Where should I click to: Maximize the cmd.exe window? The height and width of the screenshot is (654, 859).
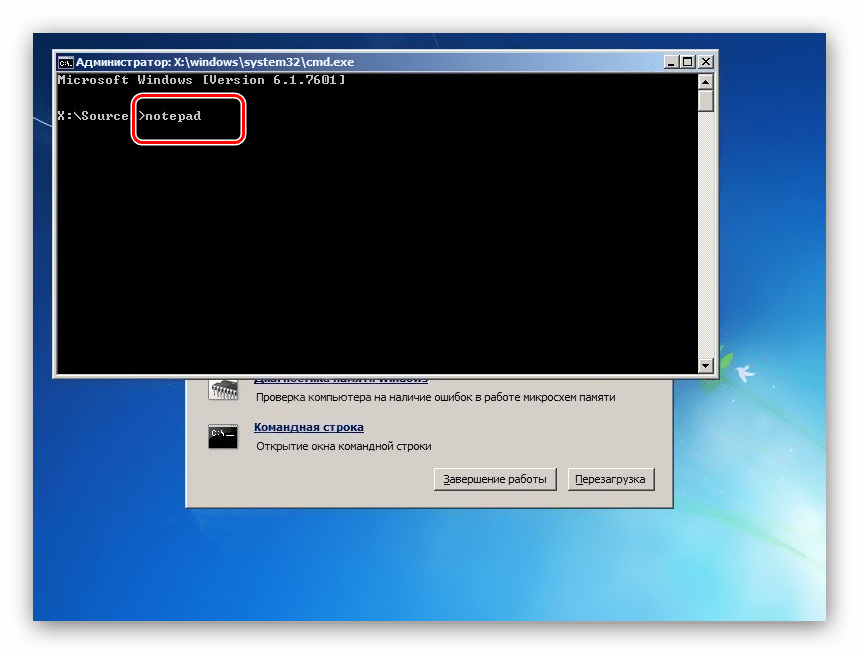[688, 61]
